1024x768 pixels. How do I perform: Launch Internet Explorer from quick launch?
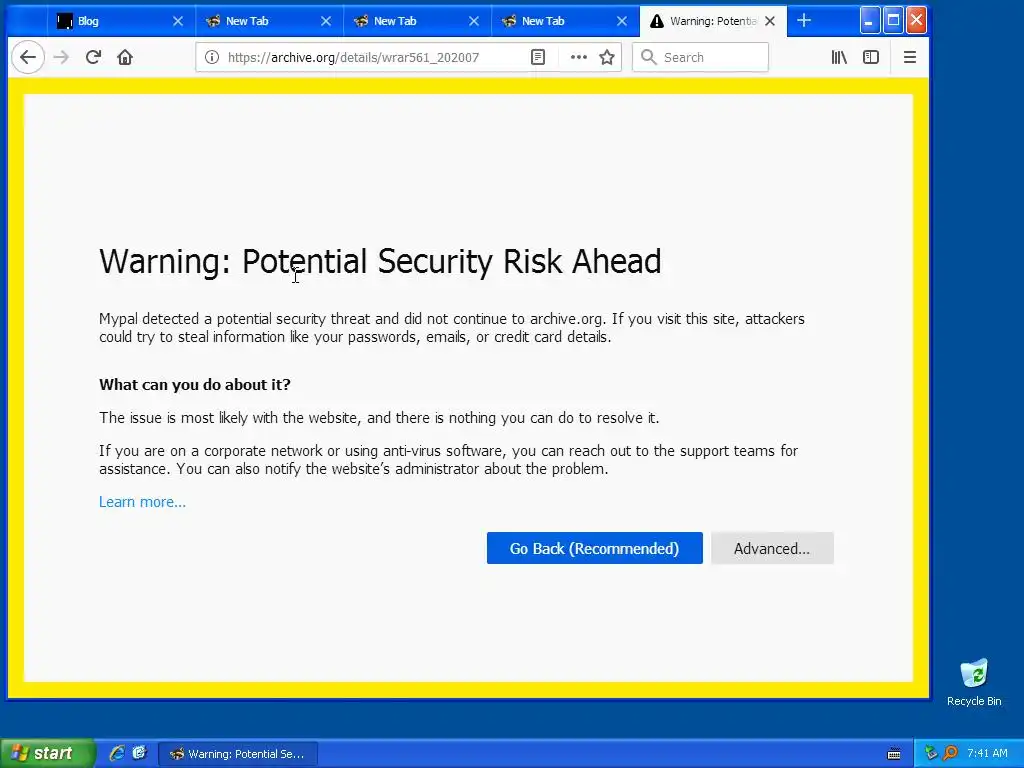tap(117, 753)
